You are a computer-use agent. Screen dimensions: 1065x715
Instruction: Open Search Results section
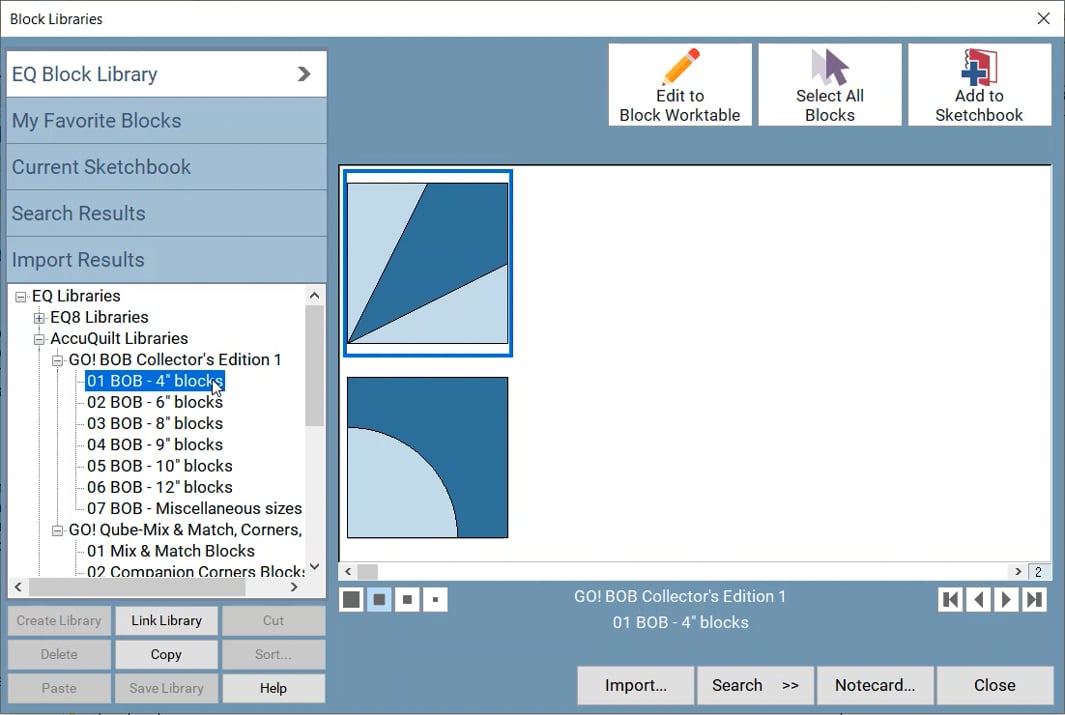pyautogui.click(x=166, y=213)
